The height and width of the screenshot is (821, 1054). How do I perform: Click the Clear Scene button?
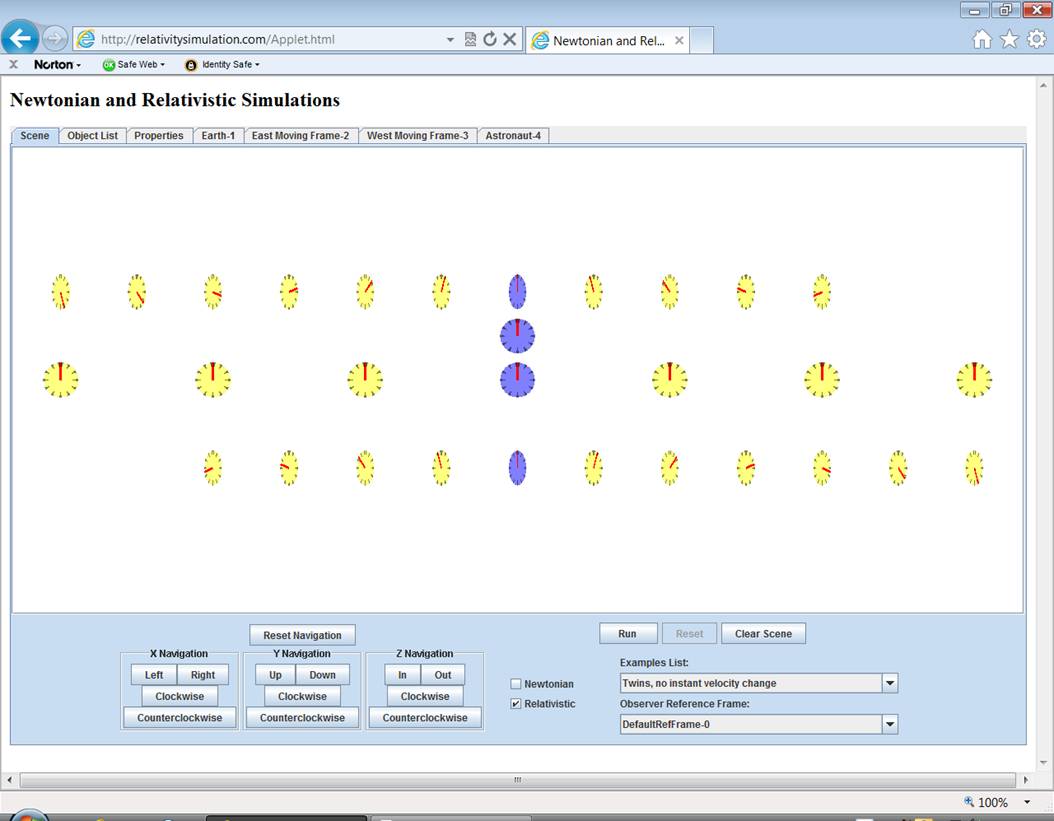pos(763,634)
